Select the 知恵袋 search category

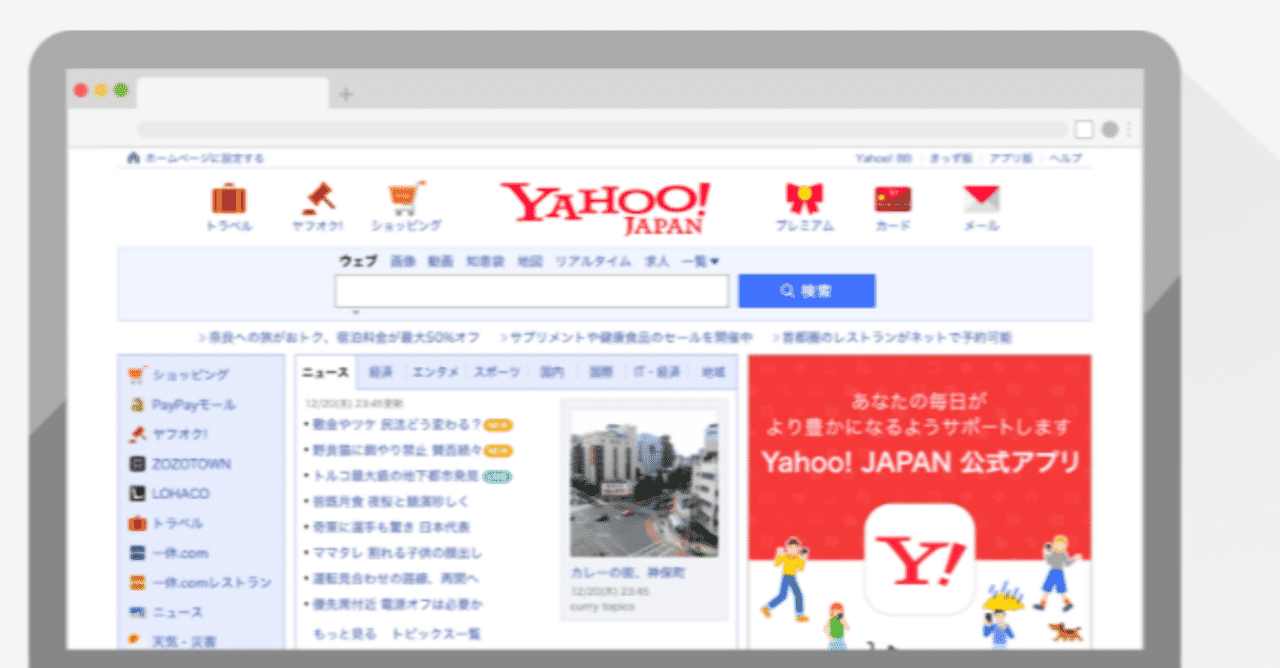coord(485,261)
